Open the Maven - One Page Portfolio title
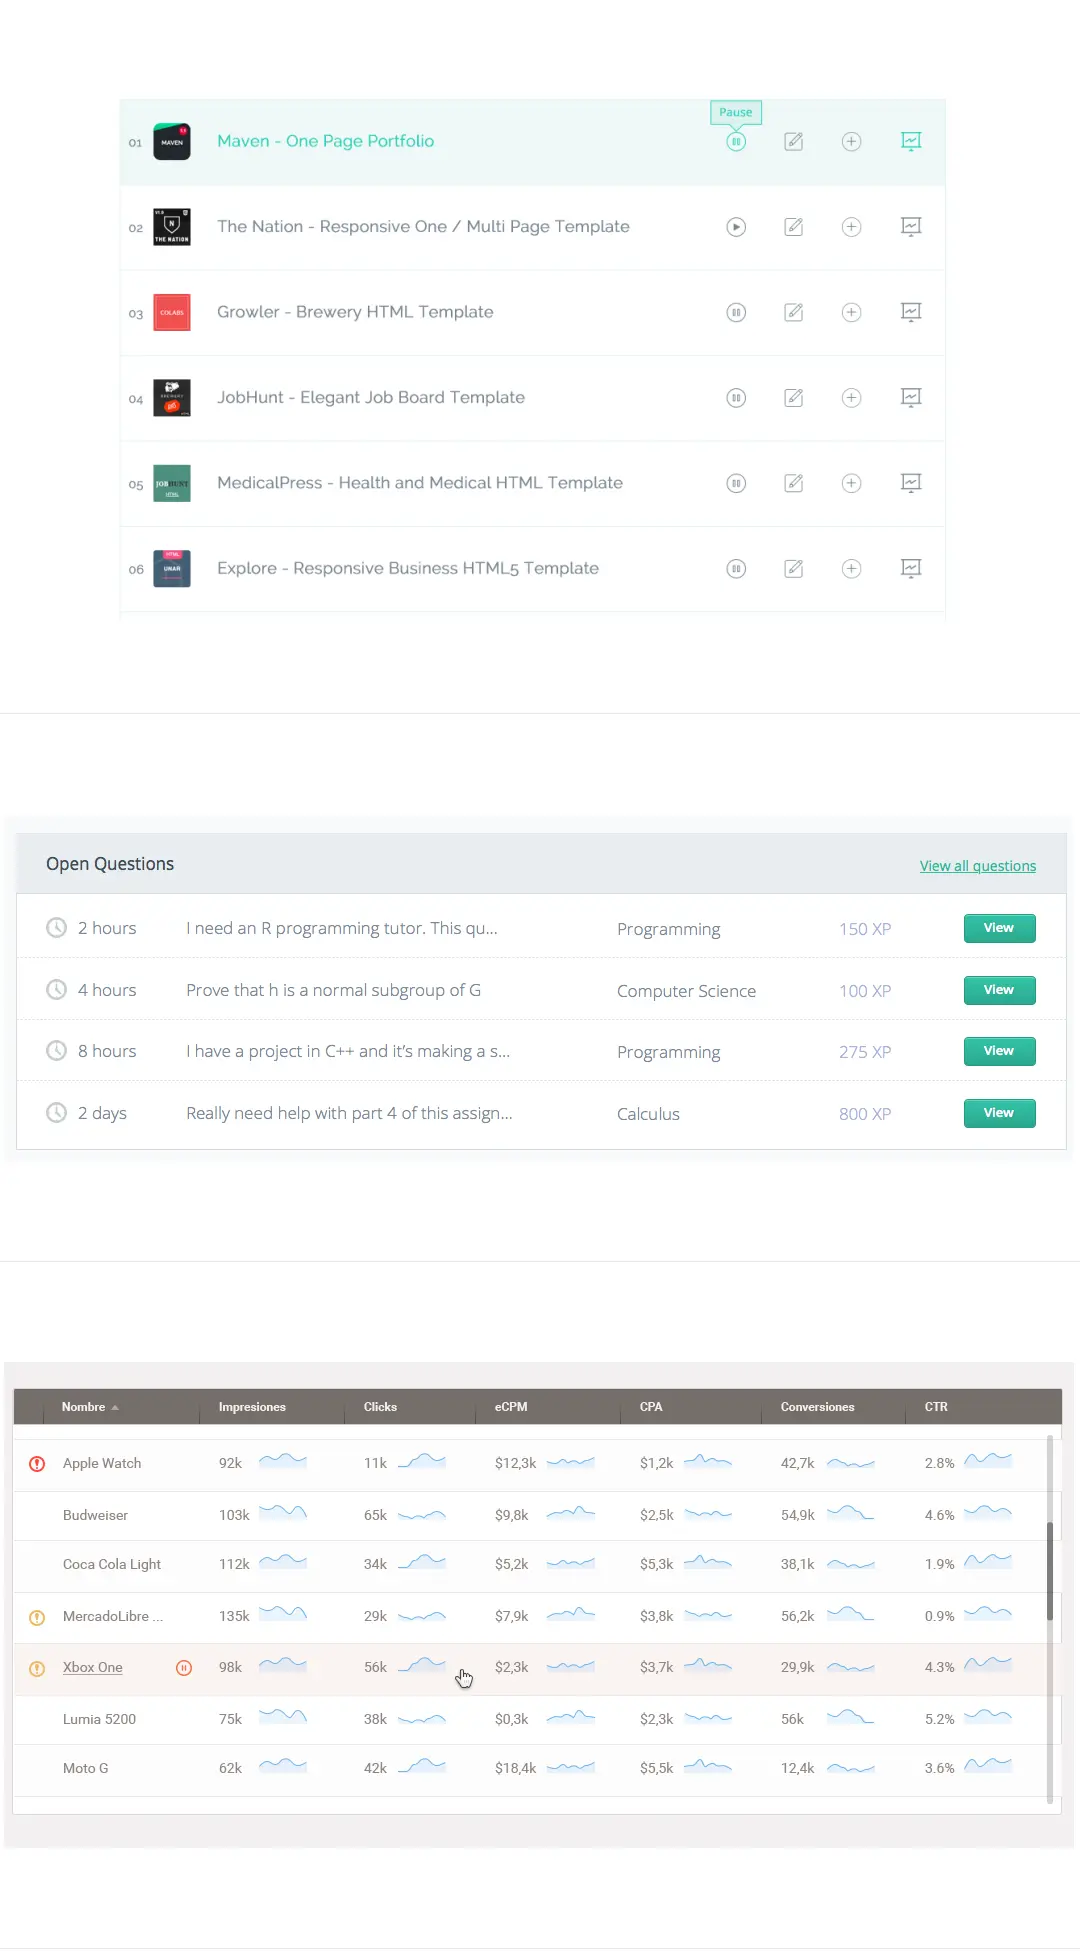Image resolution: width=1080 pixels, height=1952 pixels. point(326,141)
